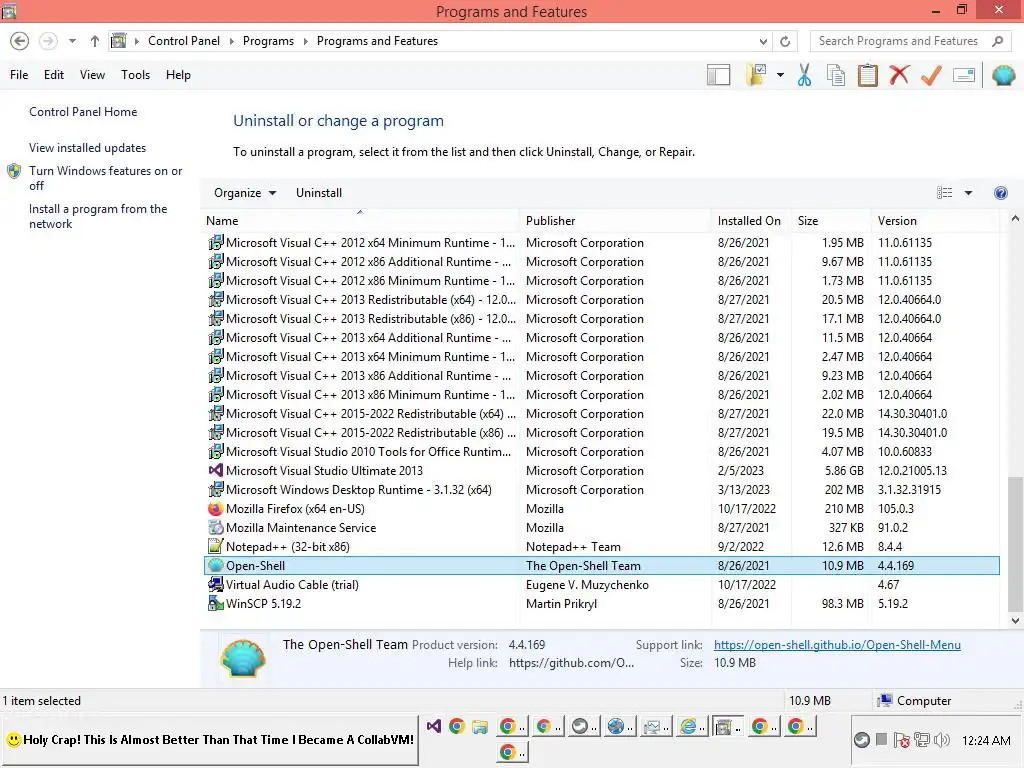1024x768 pixels.
Task: Open the folder options dropdown arrow
Action: click(x=780, y=75)
